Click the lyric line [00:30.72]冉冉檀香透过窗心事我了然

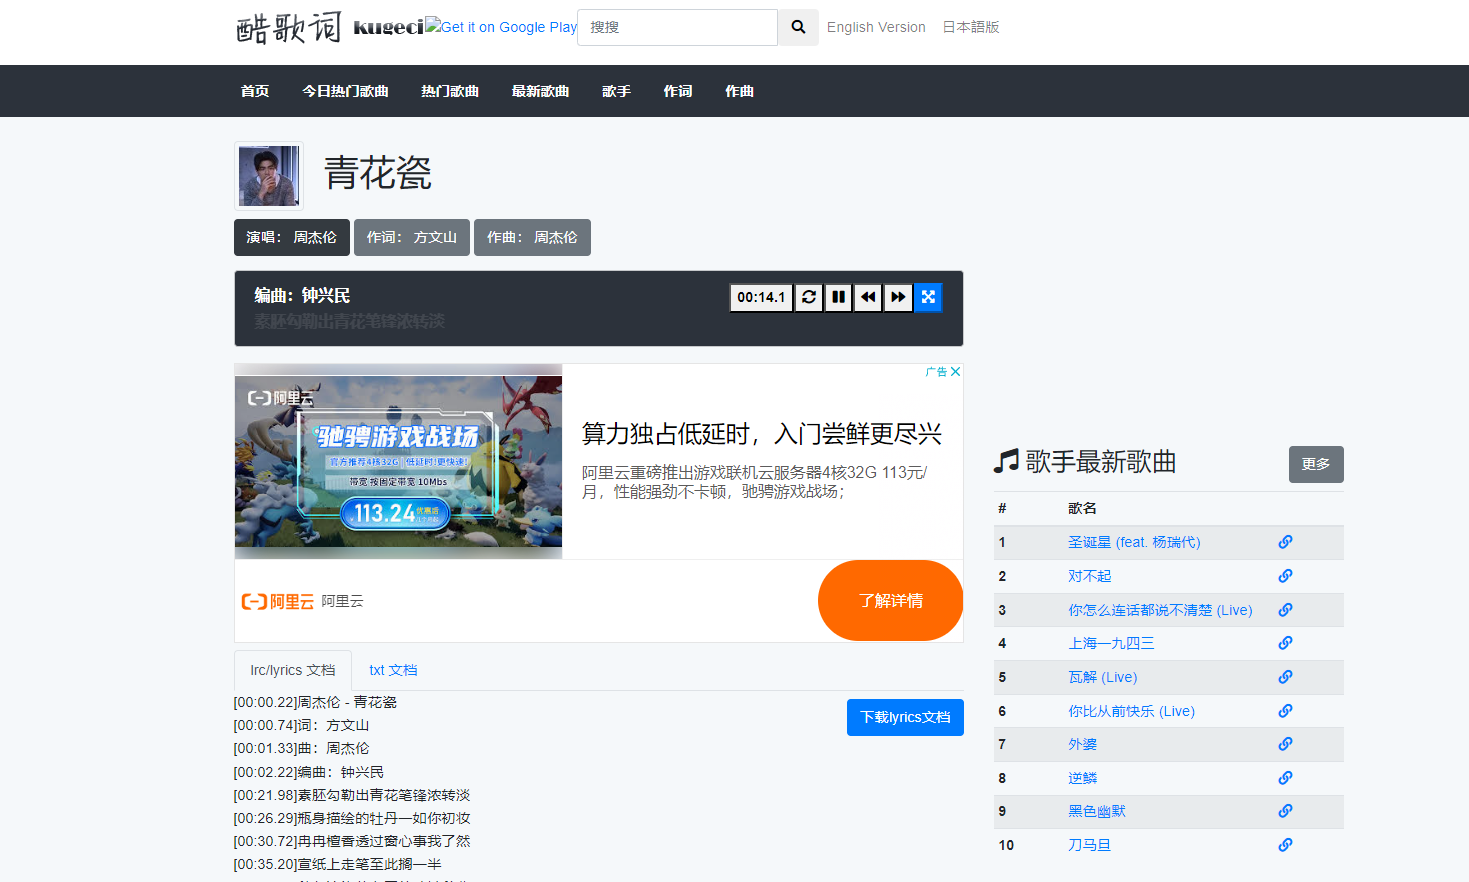[352, 841]
